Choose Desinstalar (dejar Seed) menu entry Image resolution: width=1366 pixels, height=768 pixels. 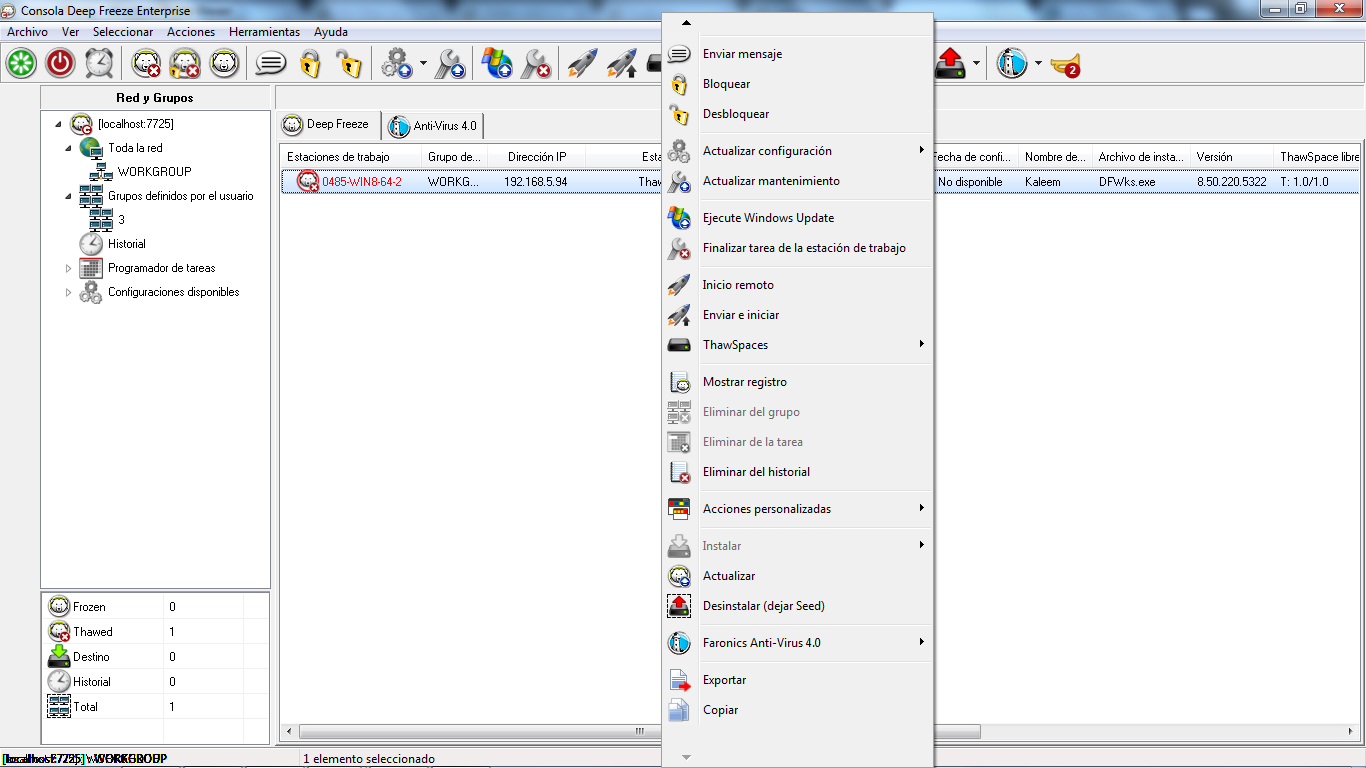pyautogui.click(x=797, y=606)
